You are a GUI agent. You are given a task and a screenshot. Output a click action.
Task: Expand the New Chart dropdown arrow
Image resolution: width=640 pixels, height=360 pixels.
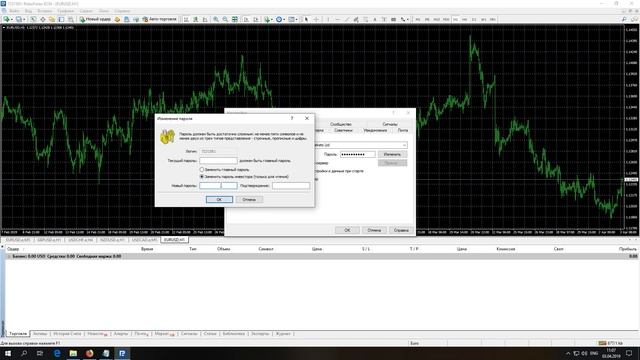click(x=11, y=19)
